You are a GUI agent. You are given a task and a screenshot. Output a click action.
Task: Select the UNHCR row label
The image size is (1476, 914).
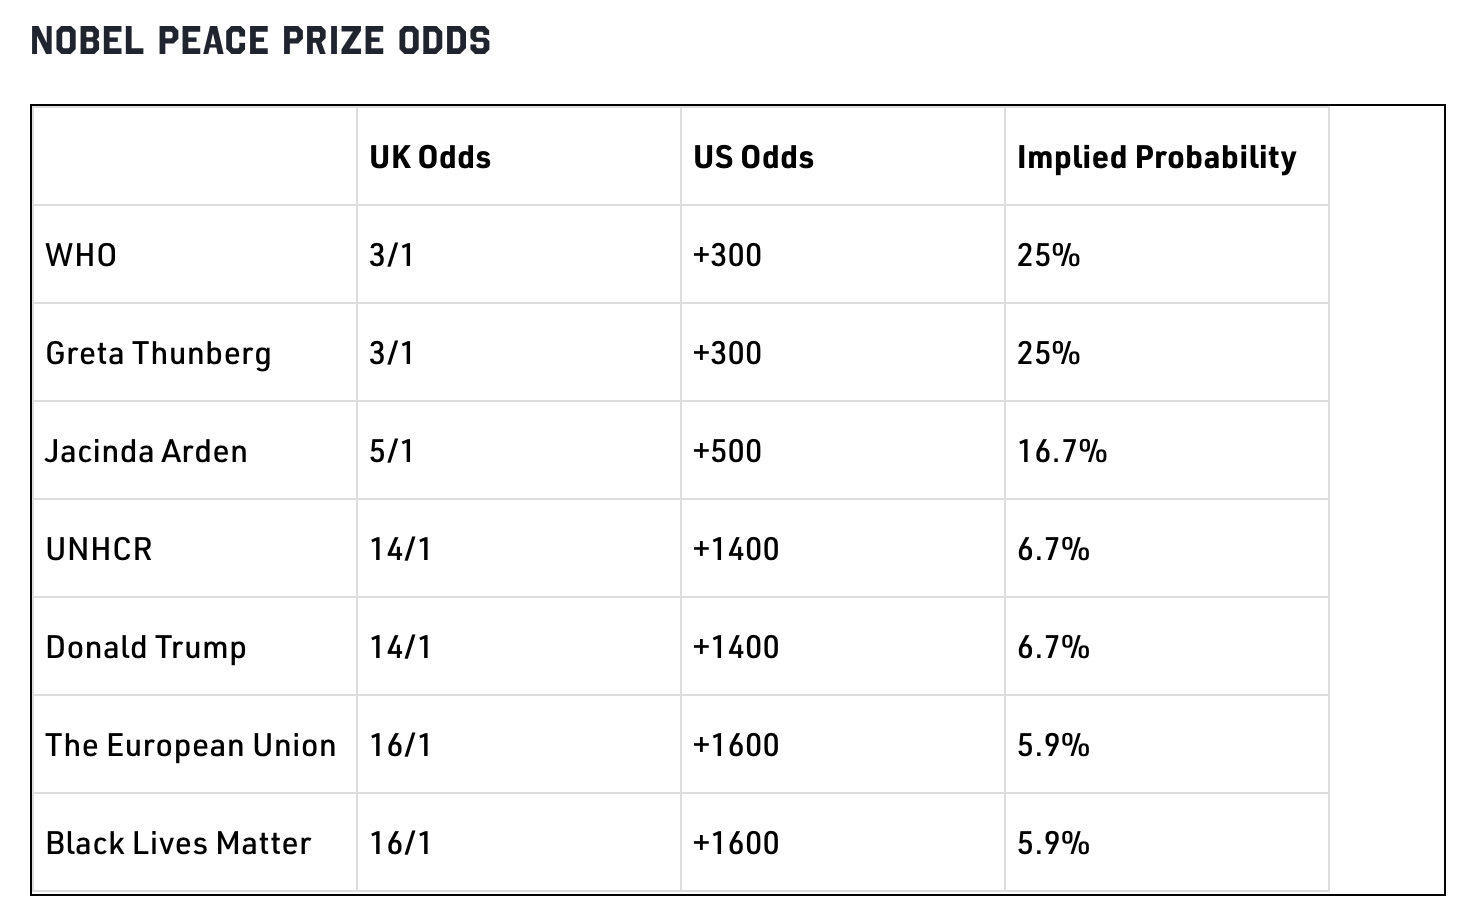99,549
